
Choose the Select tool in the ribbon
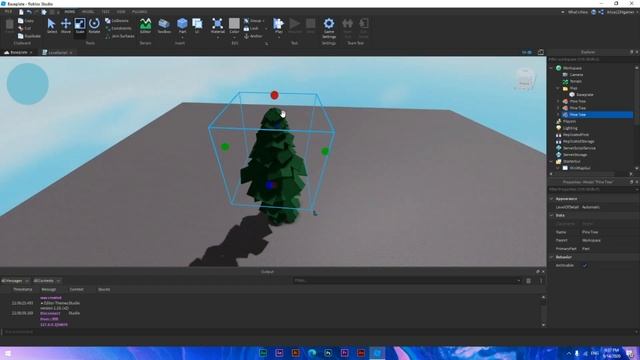[52, 26]
